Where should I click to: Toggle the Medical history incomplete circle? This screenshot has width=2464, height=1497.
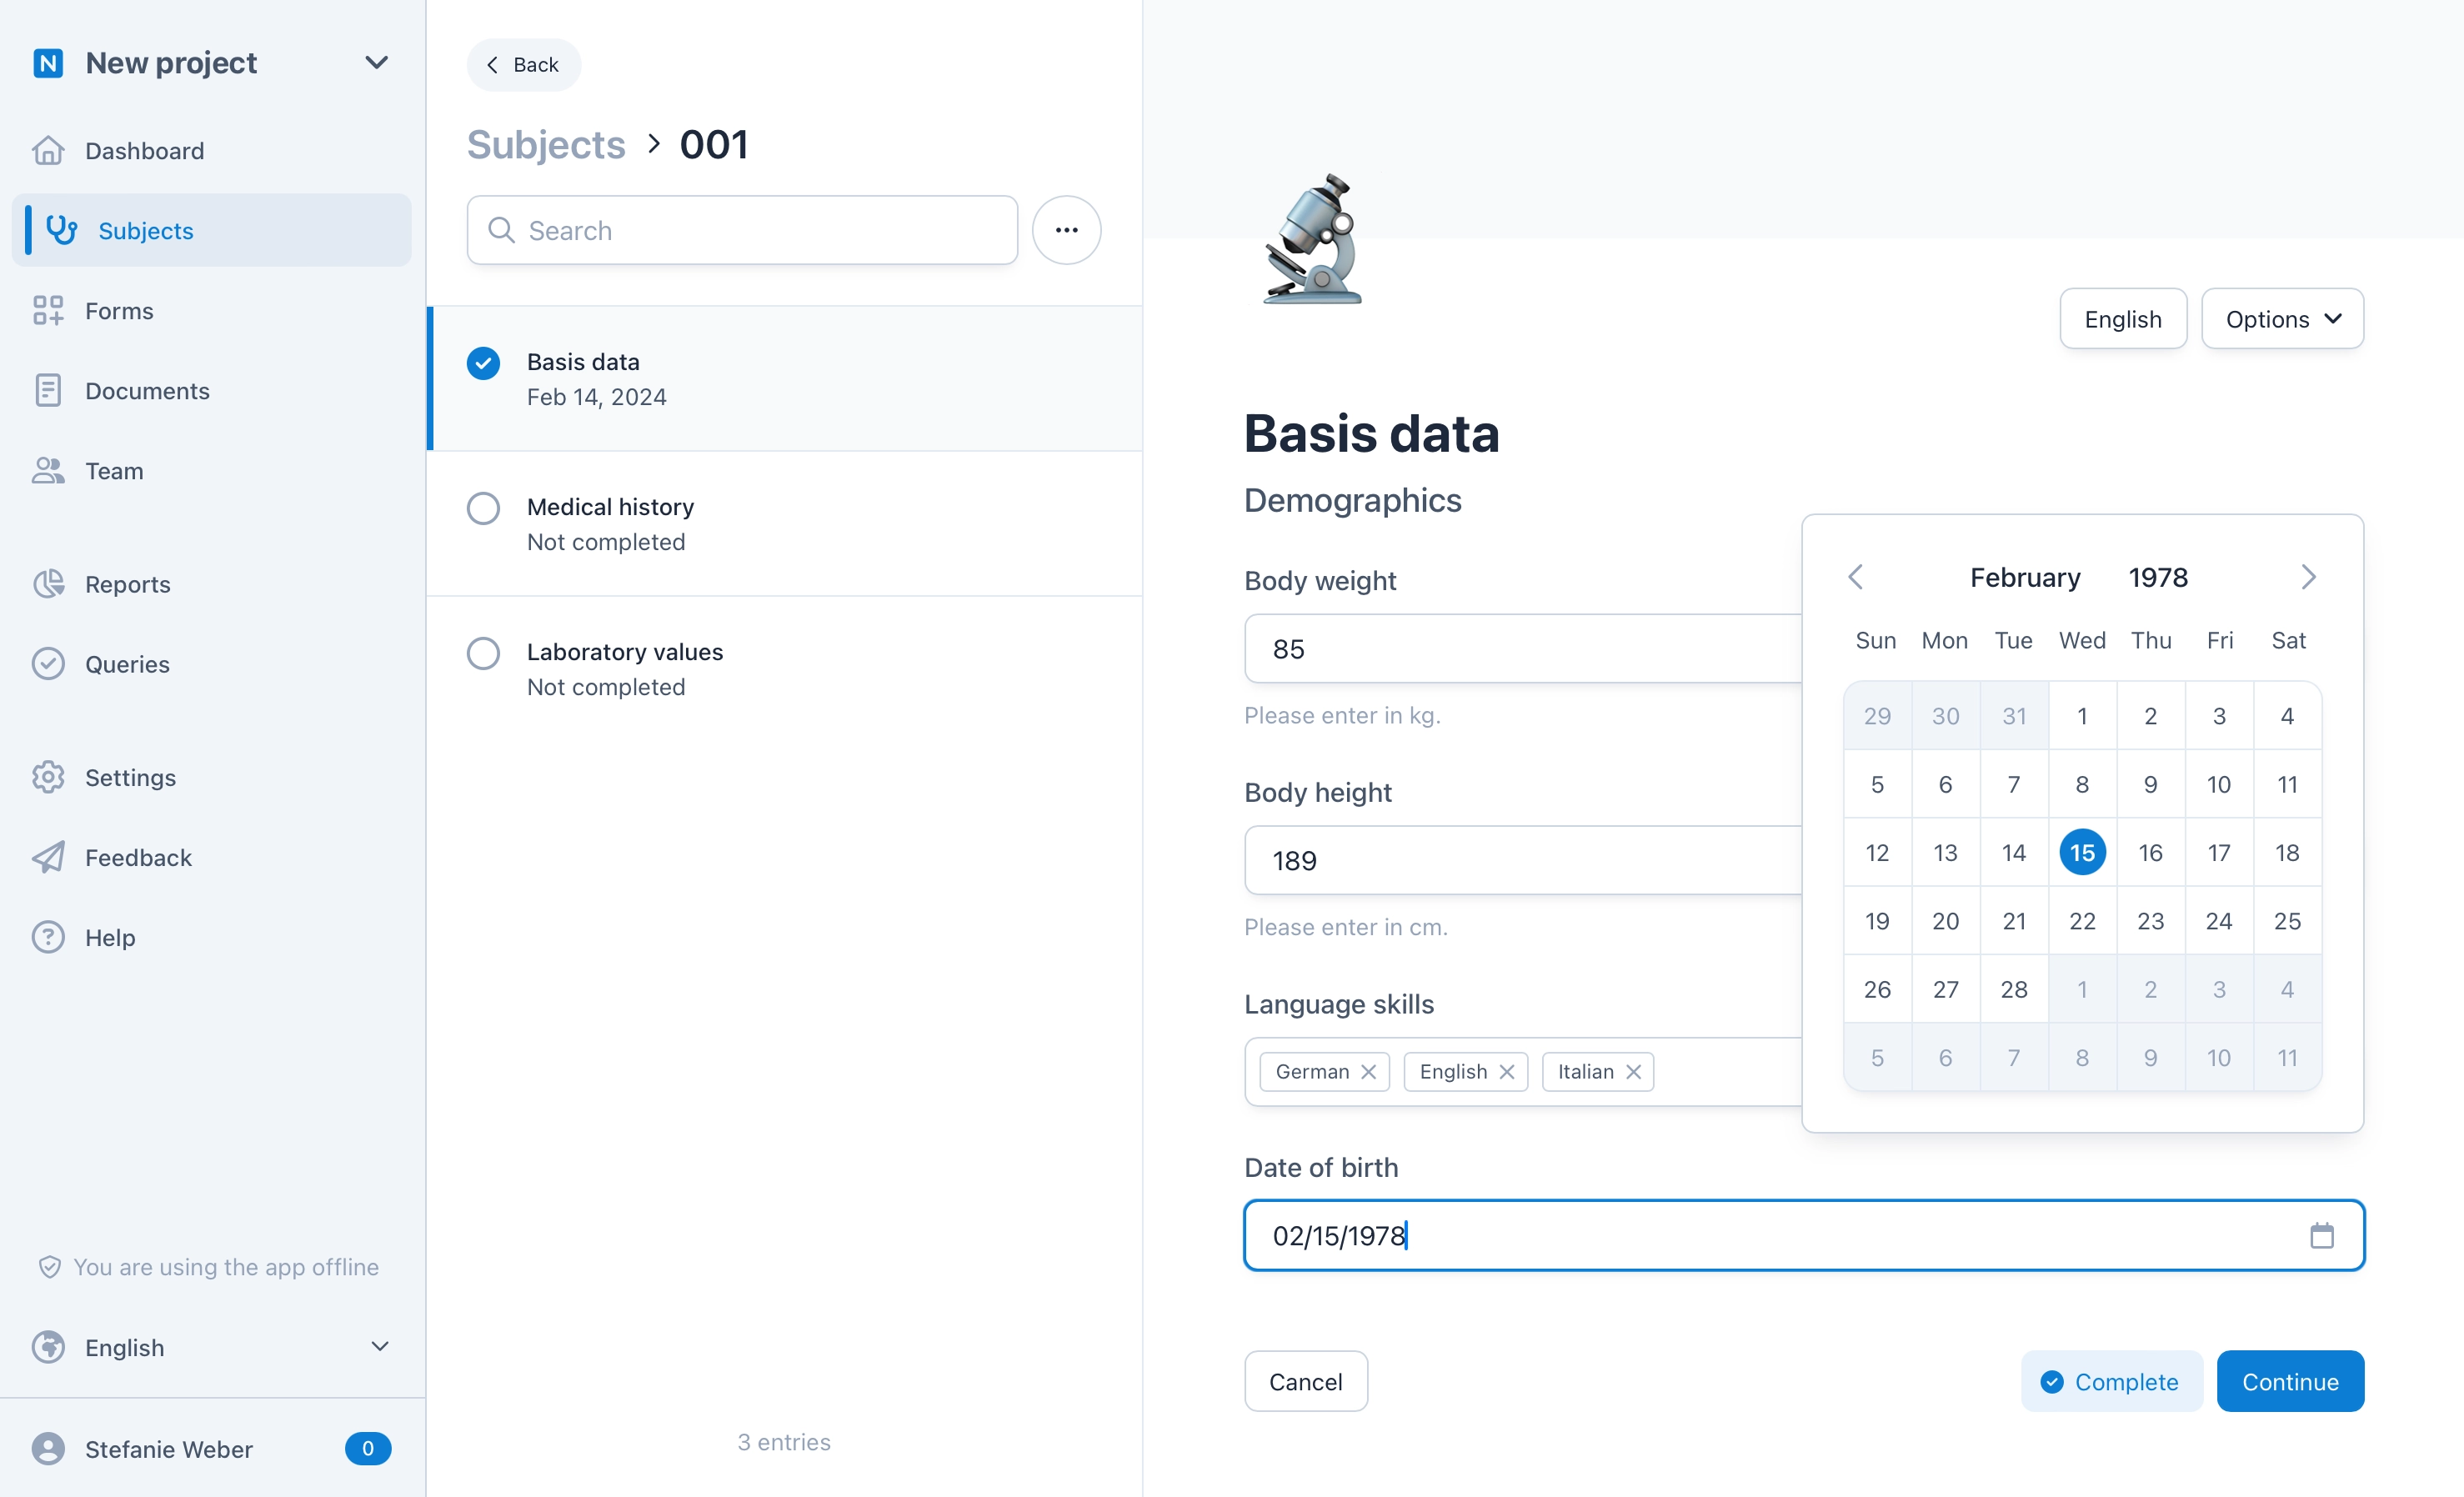click(483, 507)
